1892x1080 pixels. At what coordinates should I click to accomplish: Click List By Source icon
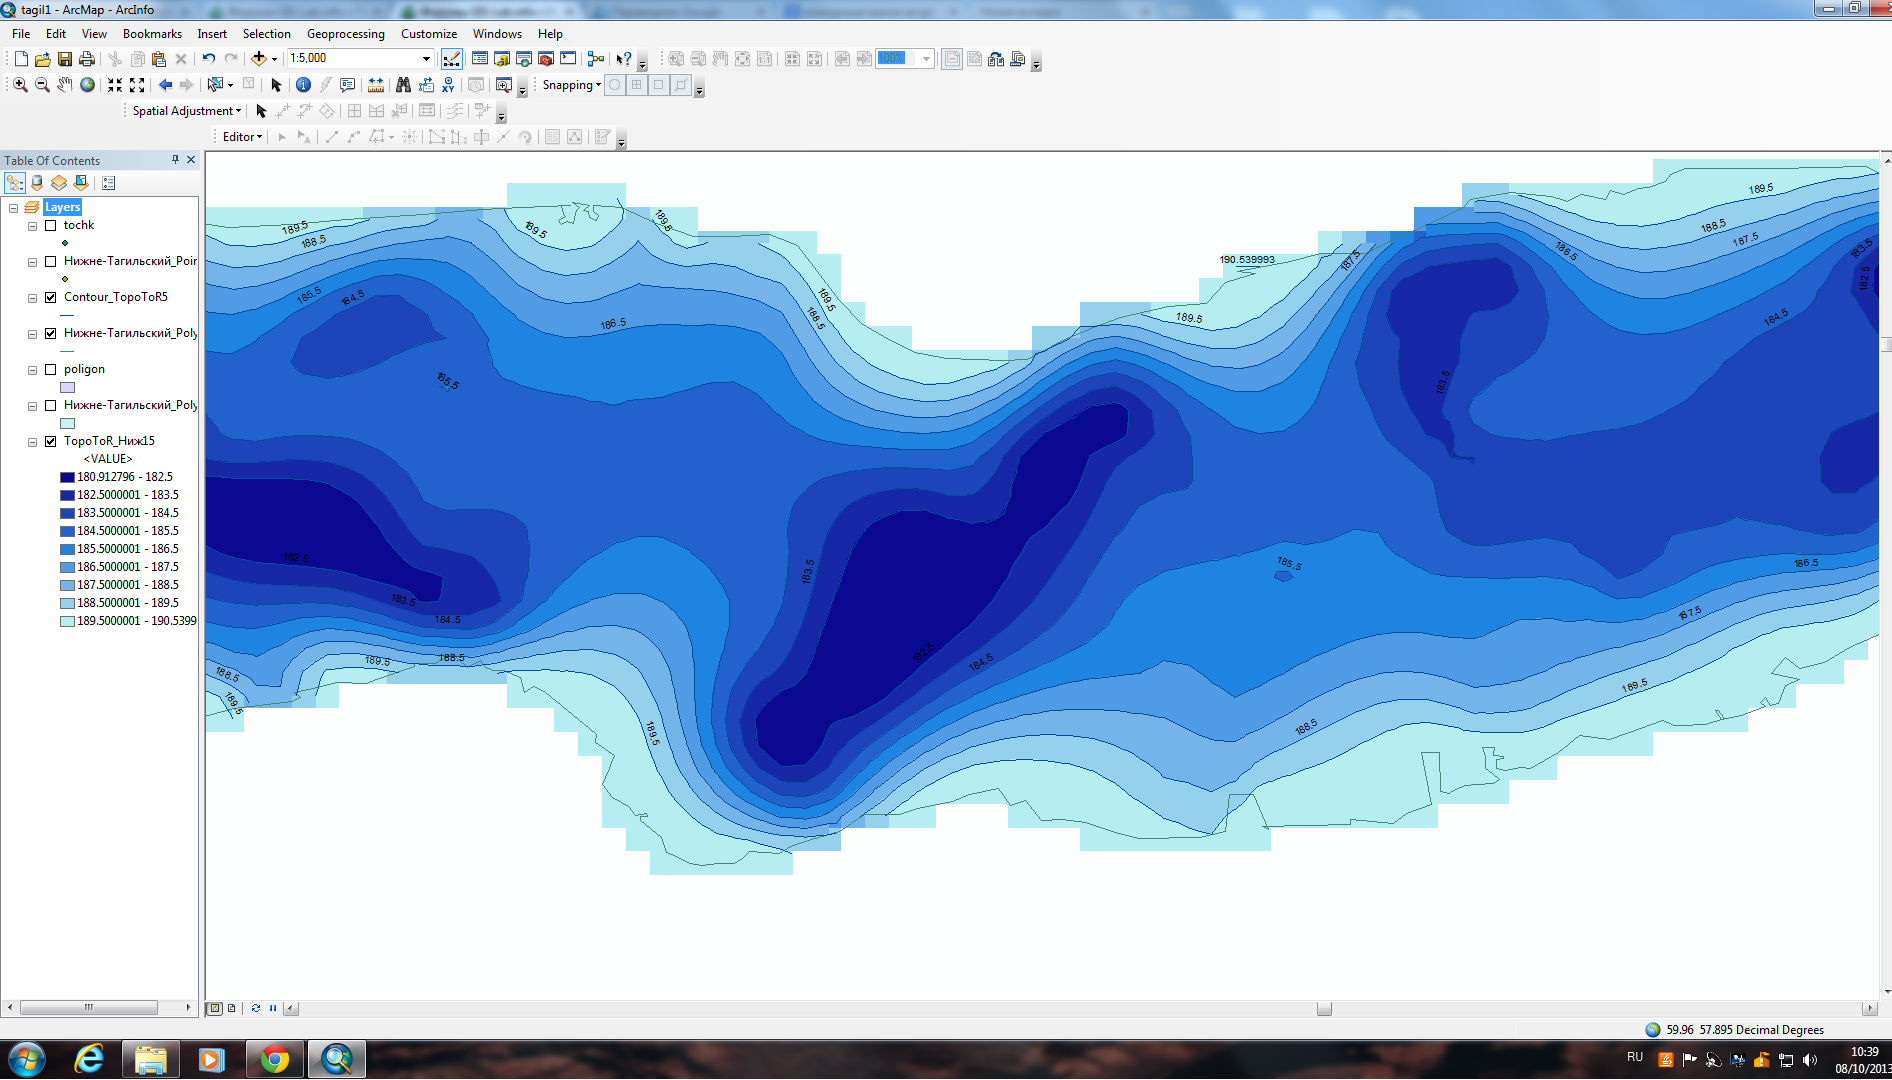37,183
